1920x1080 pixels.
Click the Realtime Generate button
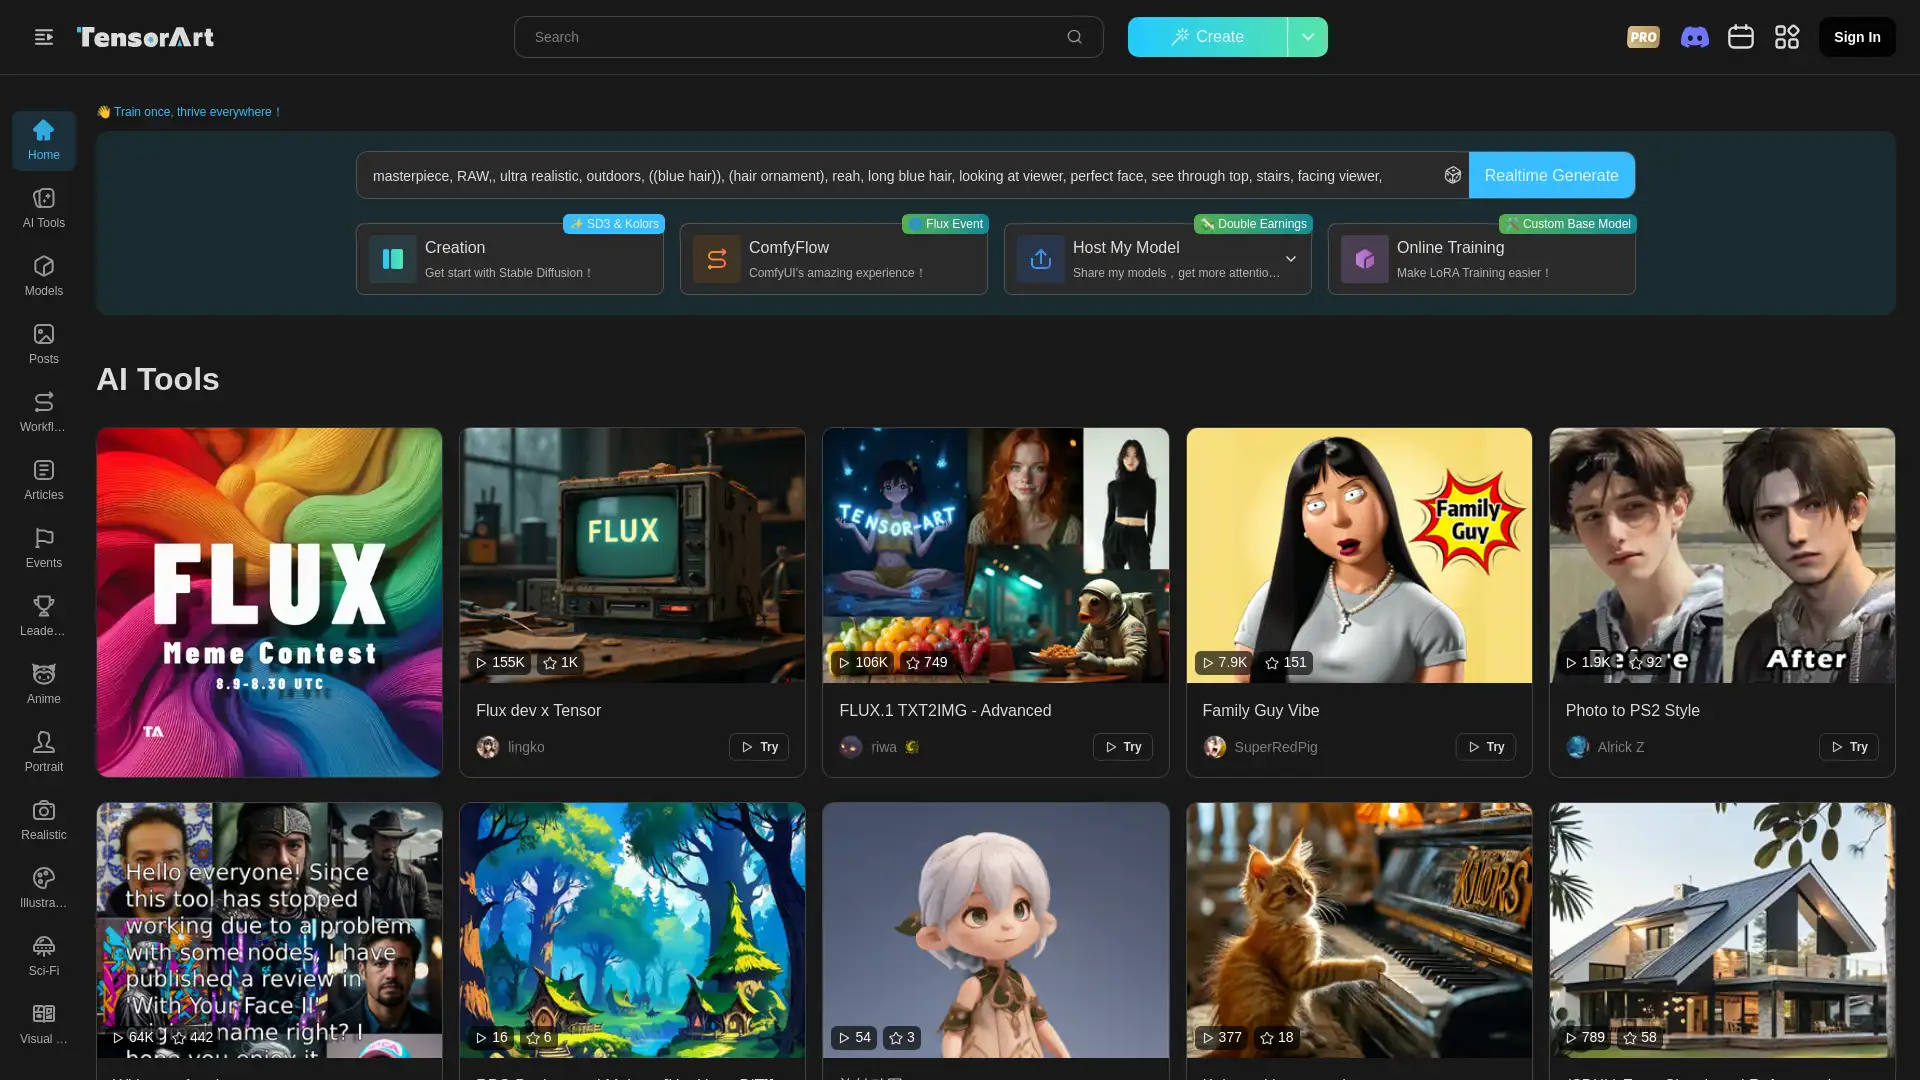(x=1551, y=175)
